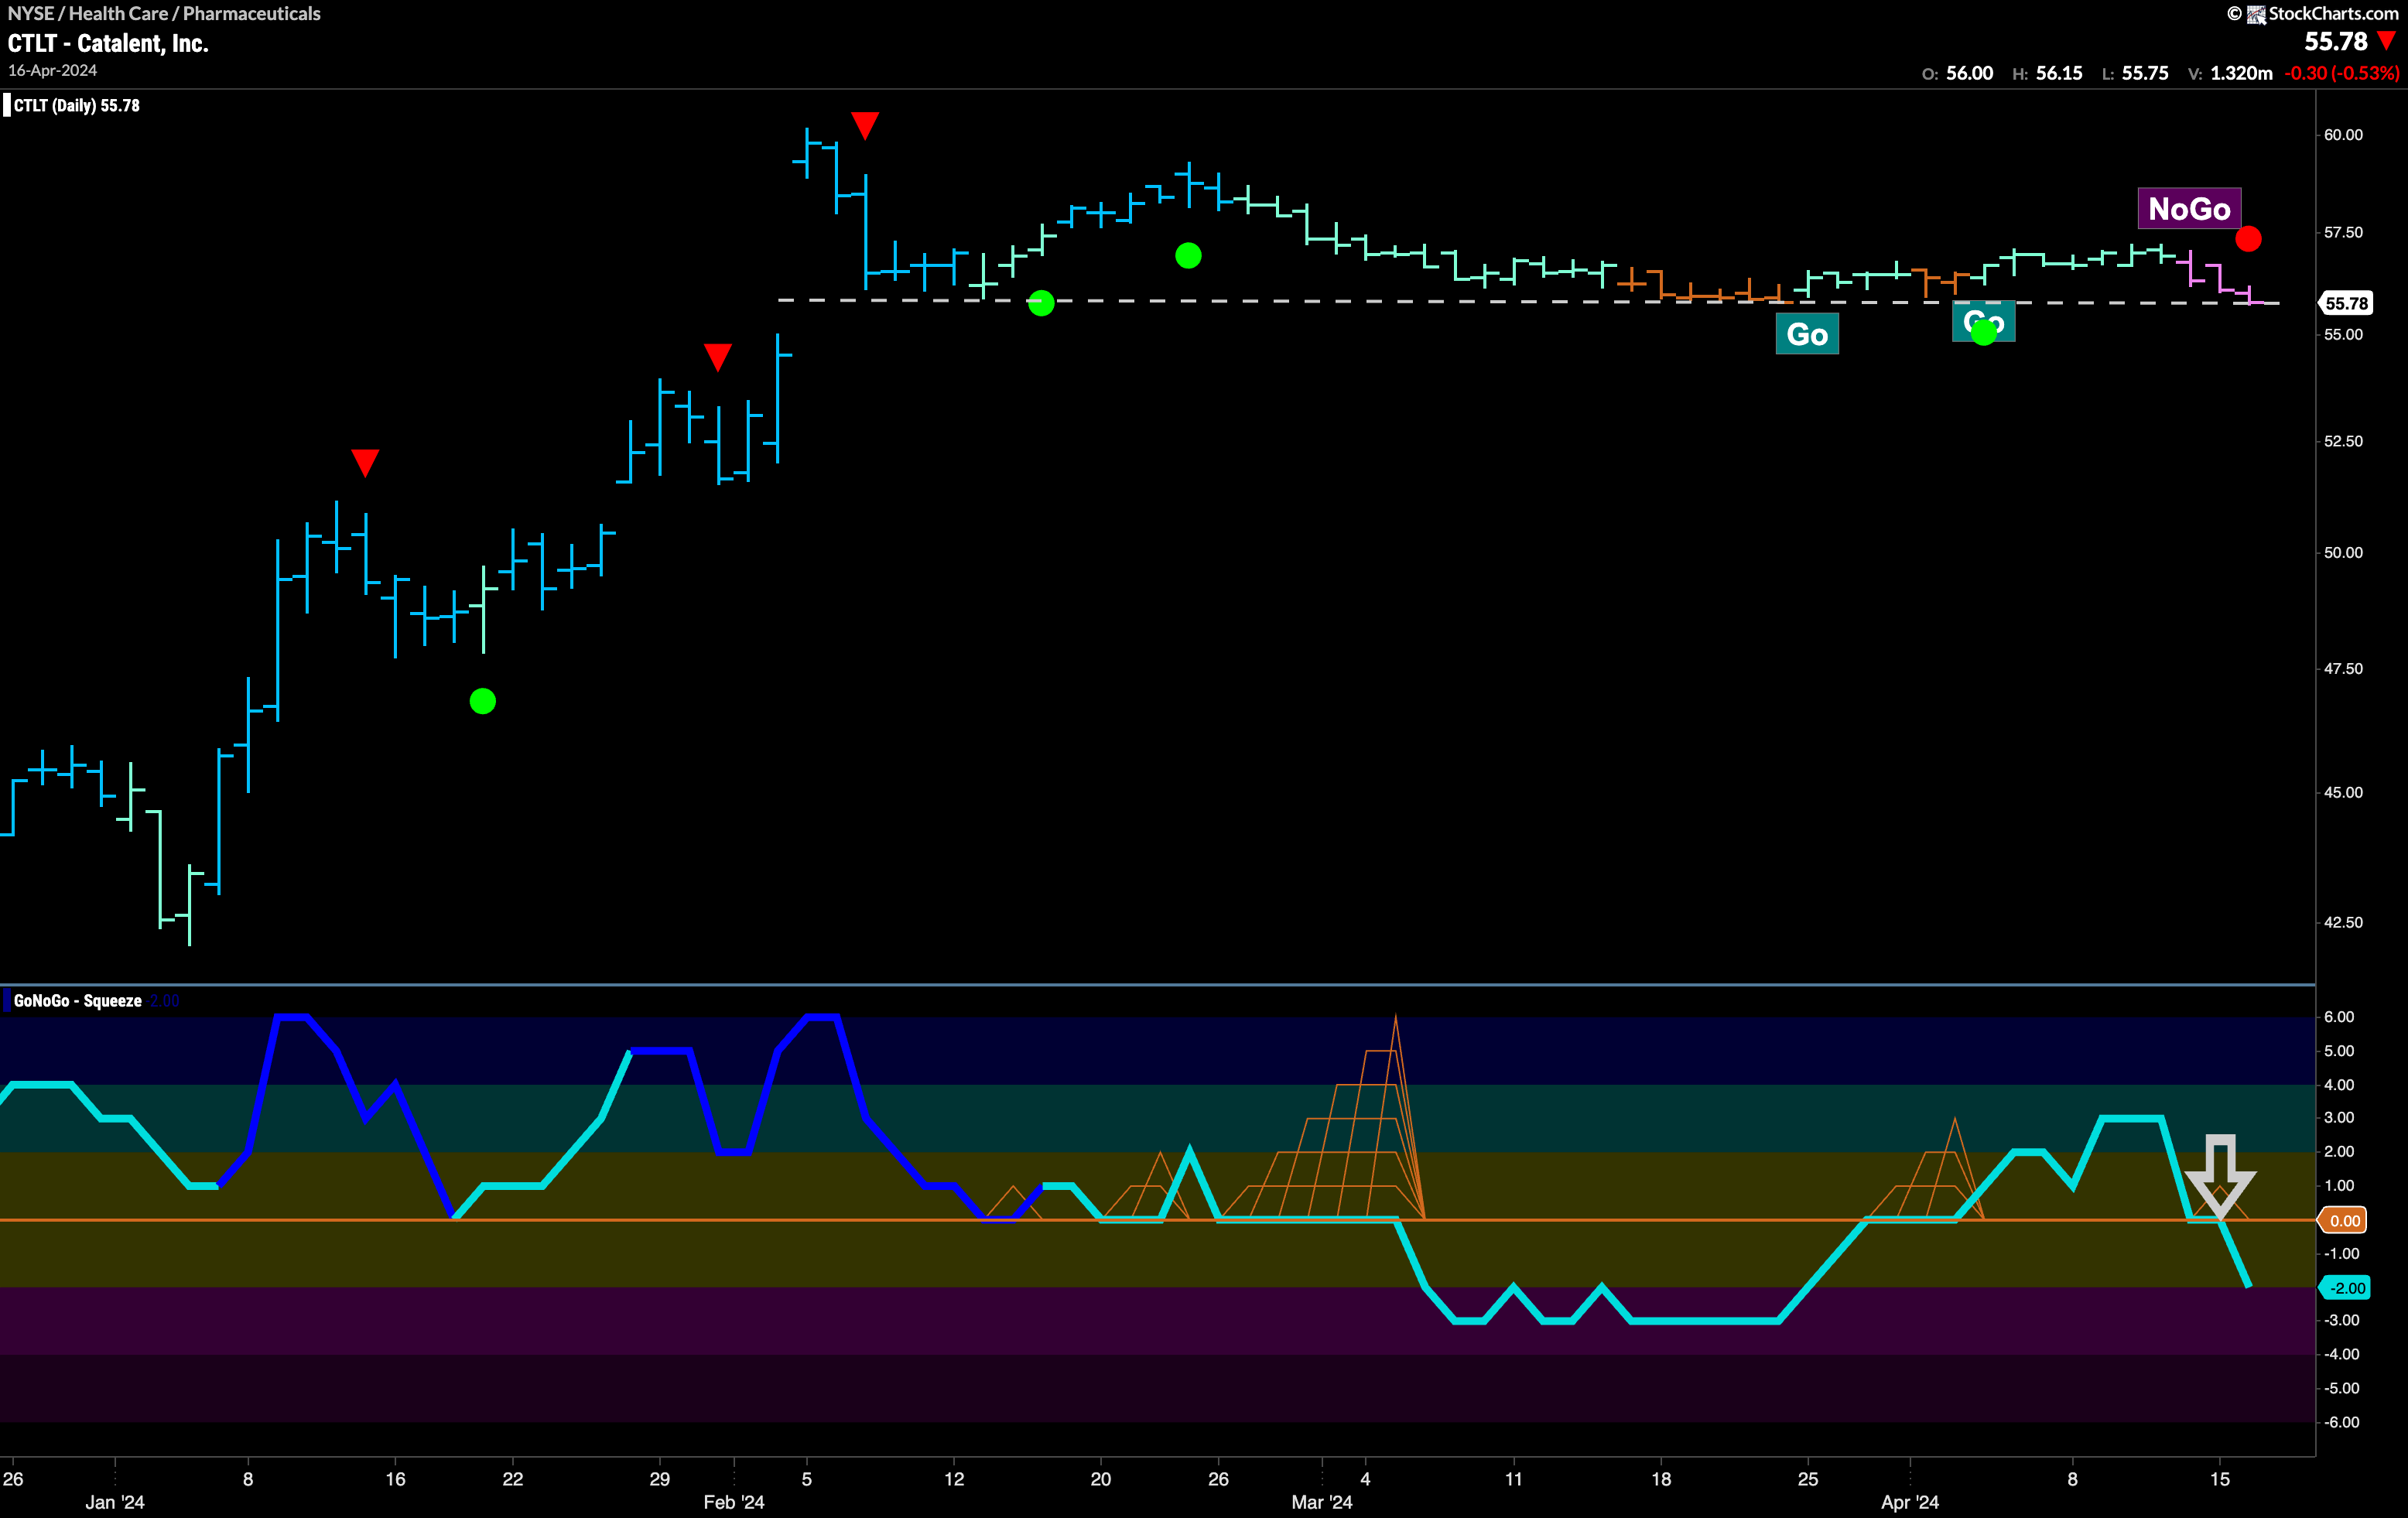Click the green dot near April Go label
Screen dimensions: 2408x1518
(x=1984, y=333)
